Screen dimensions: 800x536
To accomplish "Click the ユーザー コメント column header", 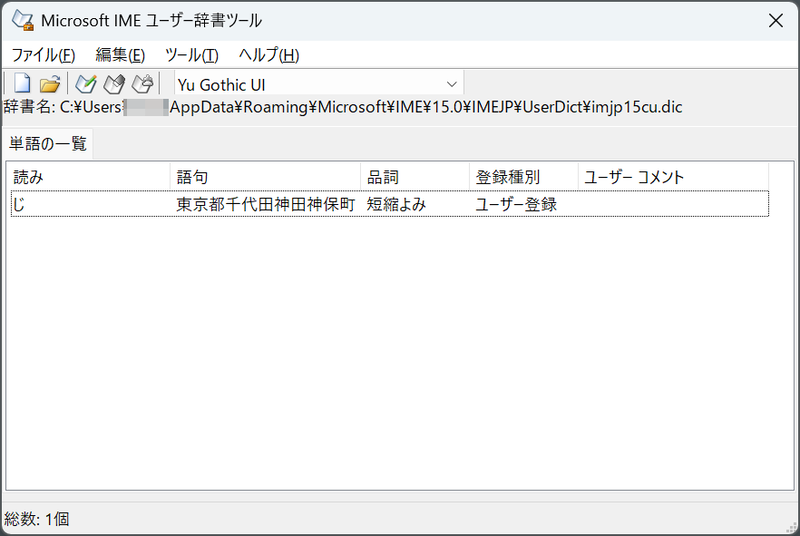I will [673, 177].
